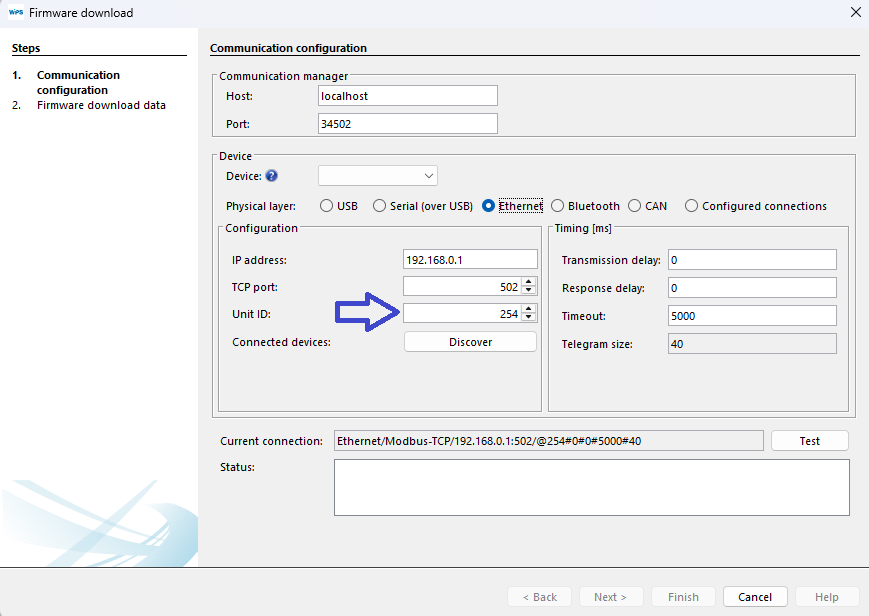Viewport: 869px width, 616px height.
Task: Enable Configured connections radio button
Action: (x=691, y=206)
